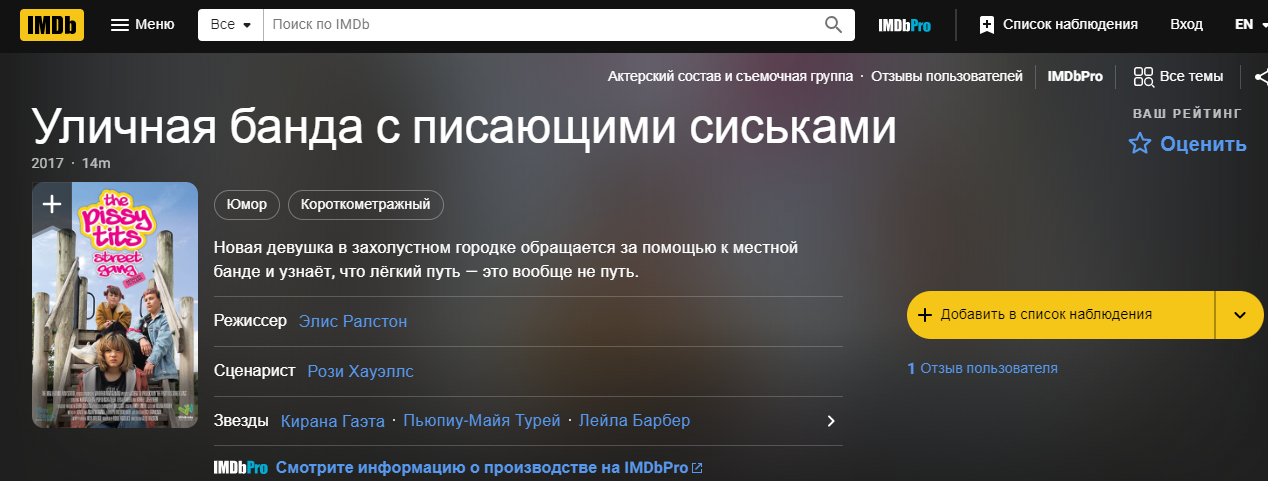Open the Pissy Tits poster image
This screenshot has height=481, width=1268.
click(x=115, y=305)
